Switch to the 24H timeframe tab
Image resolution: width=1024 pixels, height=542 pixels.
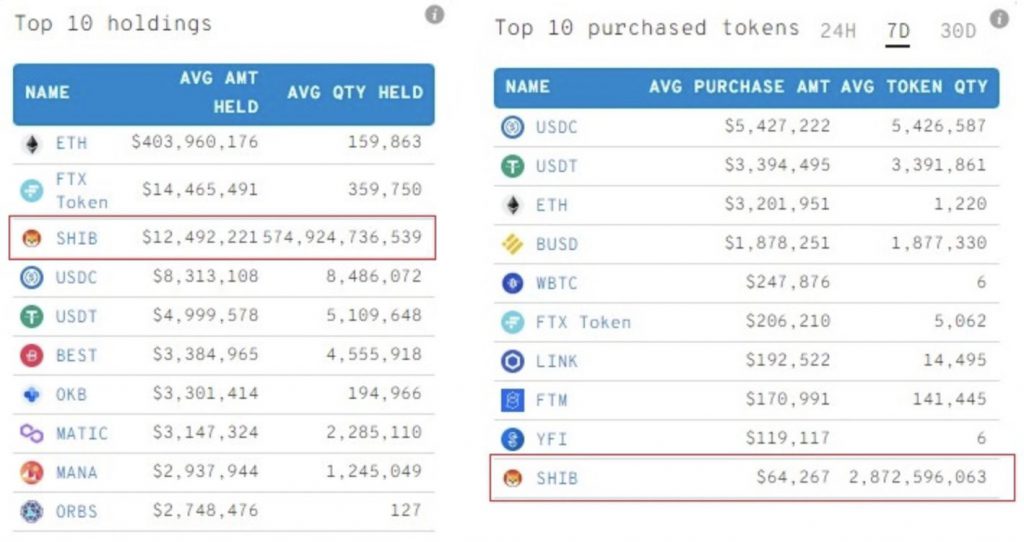click(x=838, y=31)
